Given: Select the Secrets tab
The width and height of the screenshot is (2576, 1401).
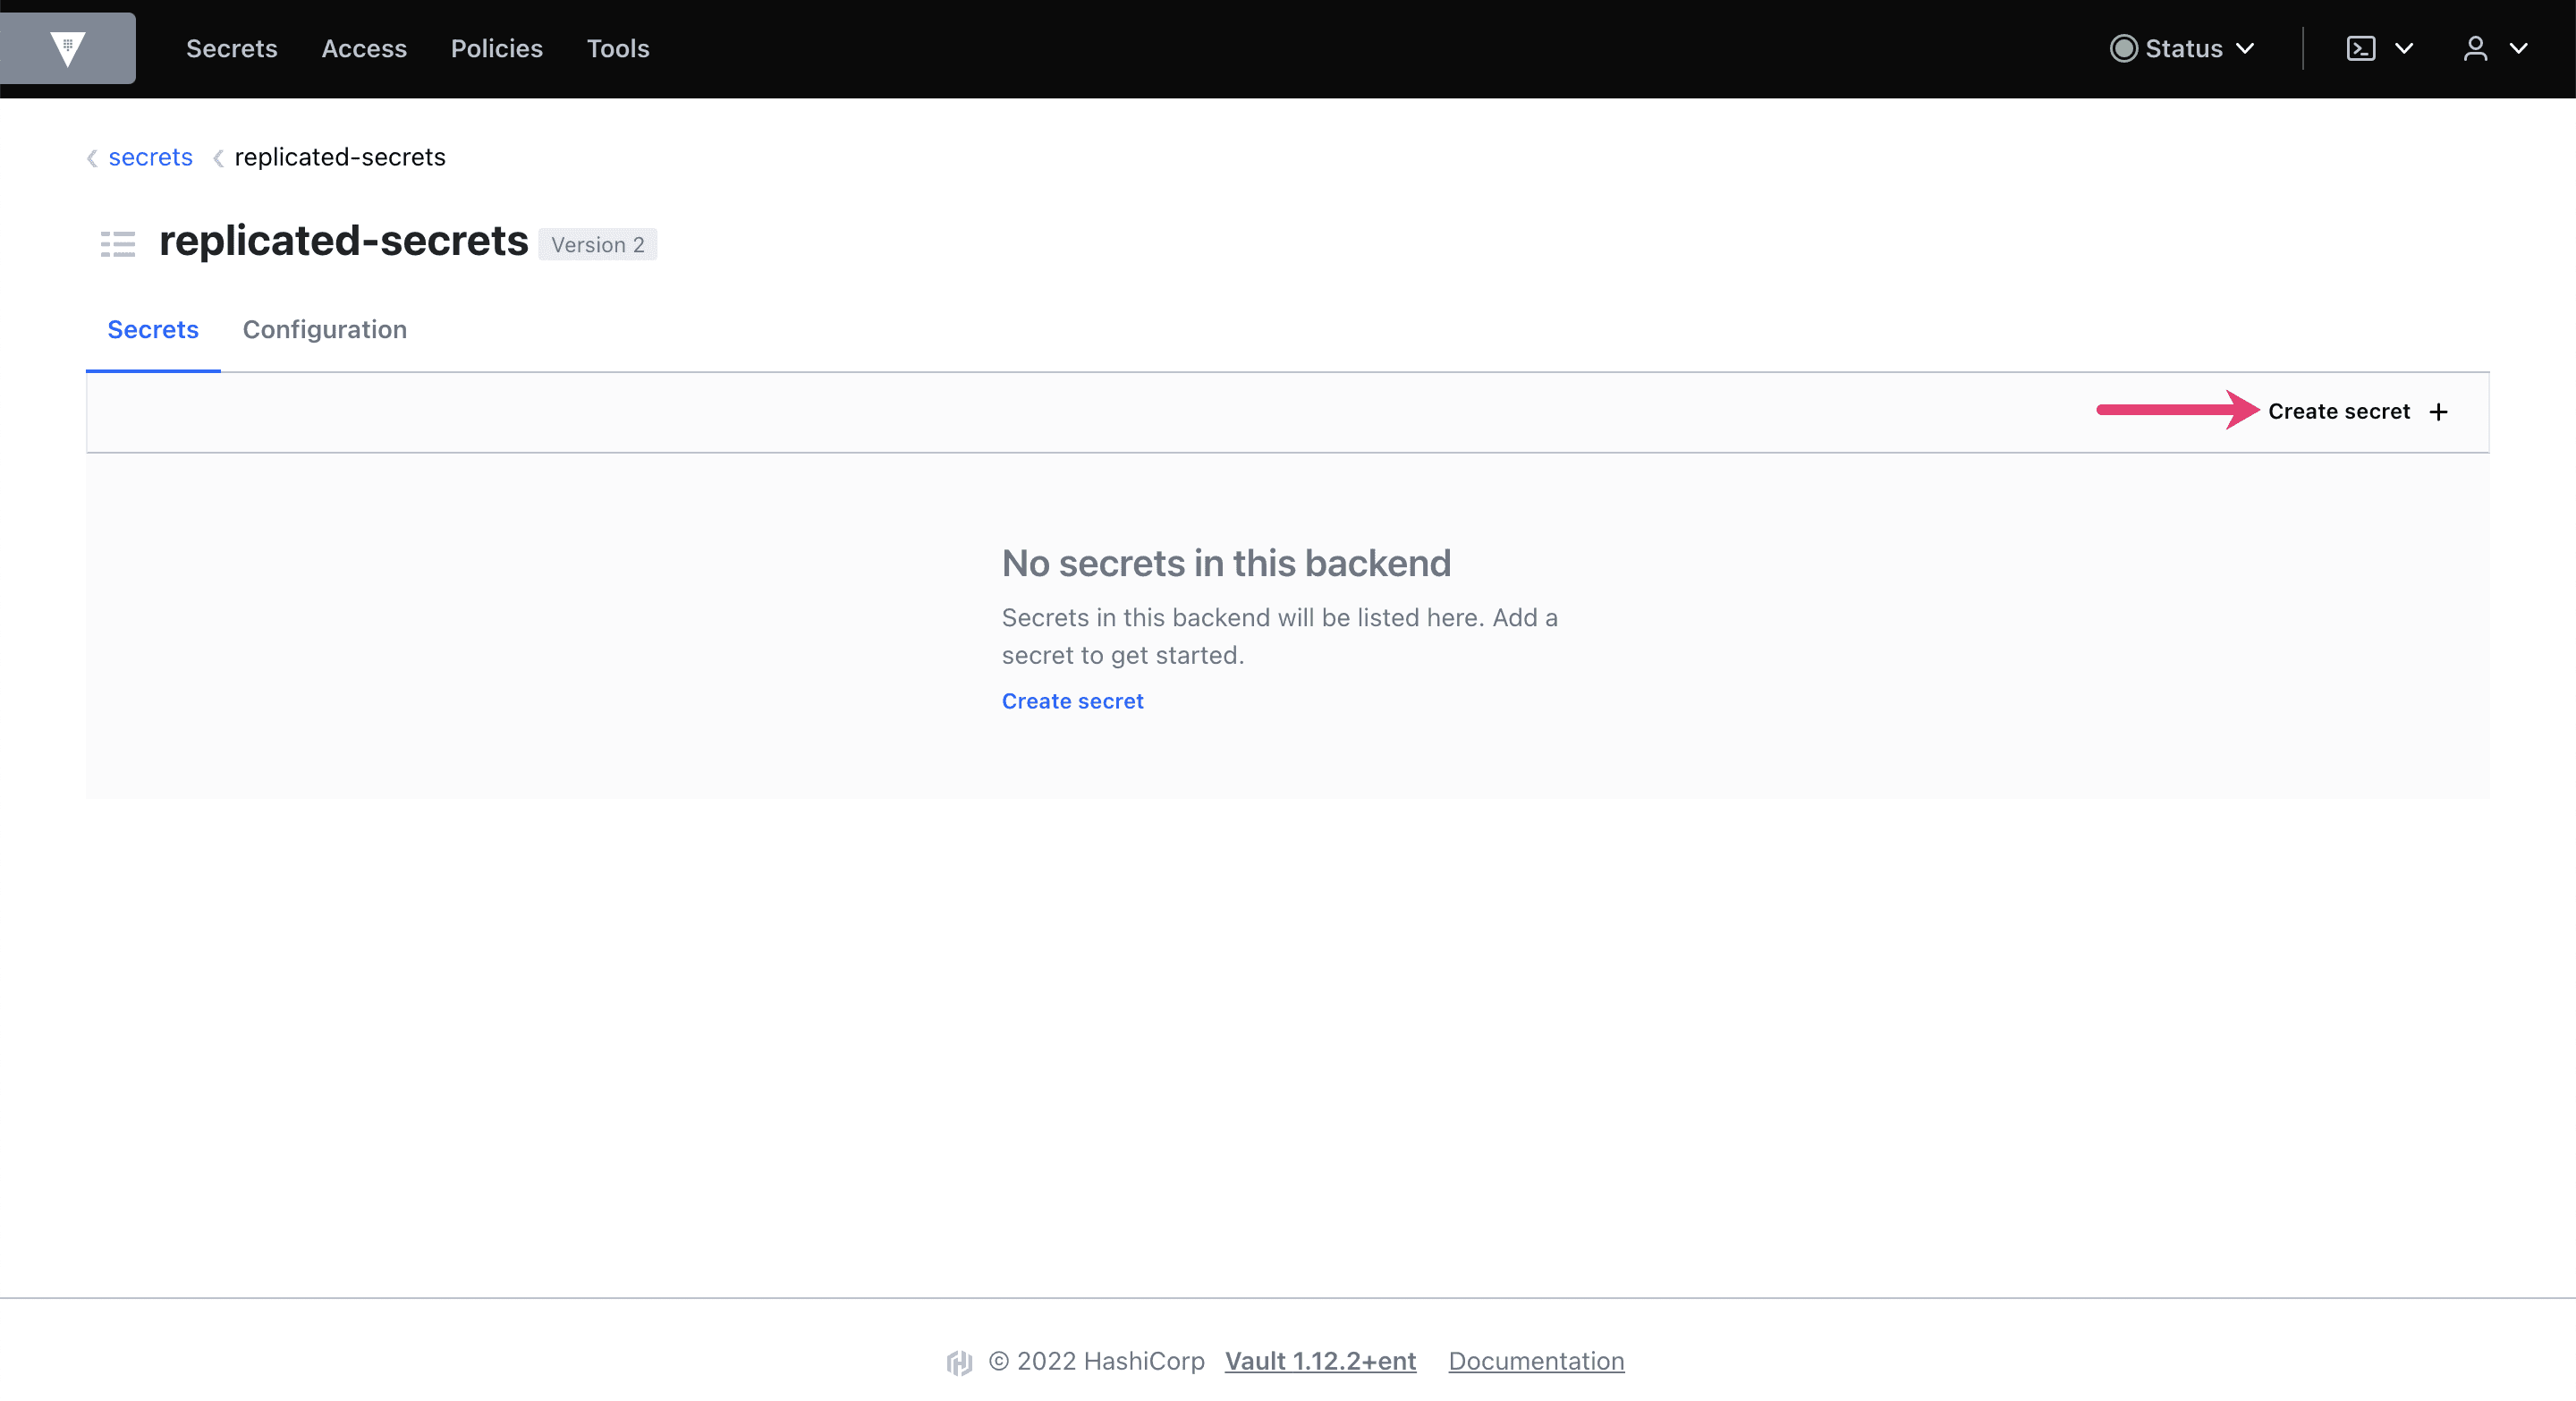Looking at the screenshot, I should pos(154,327).
